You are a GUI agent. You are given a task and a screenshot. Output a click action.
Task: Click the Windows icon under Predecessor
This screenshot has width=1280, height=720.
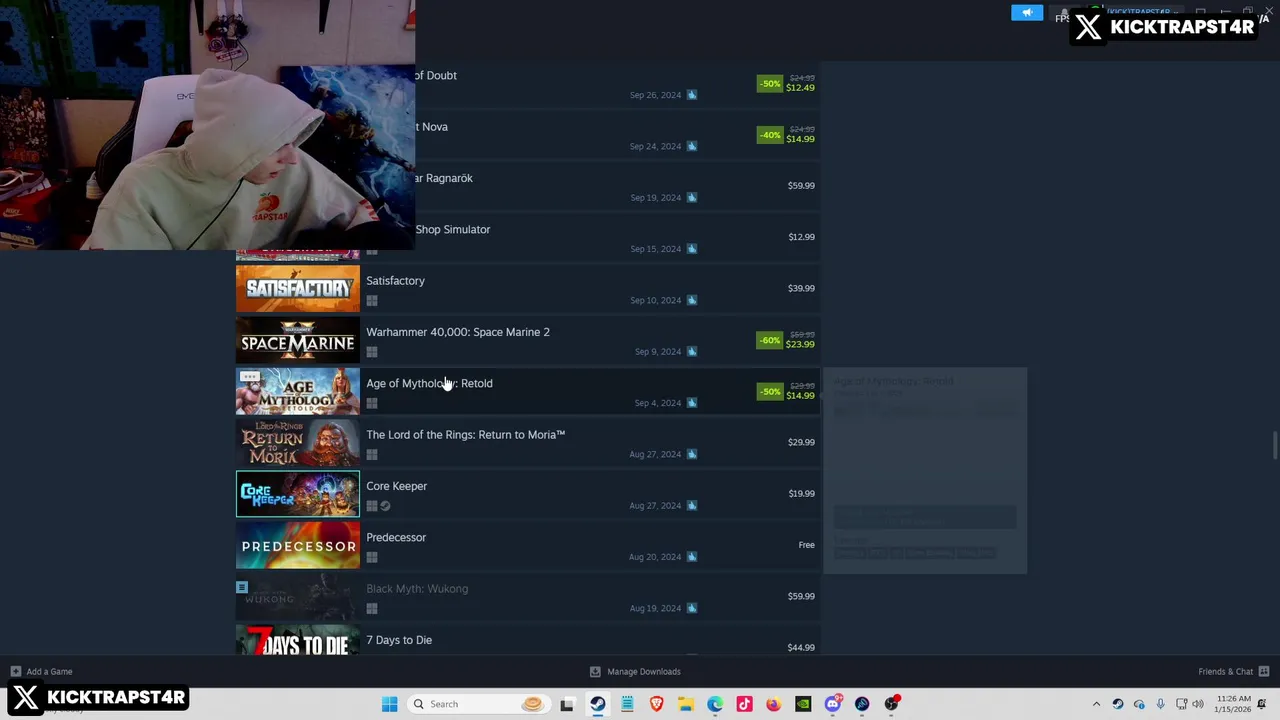(372, 557)
